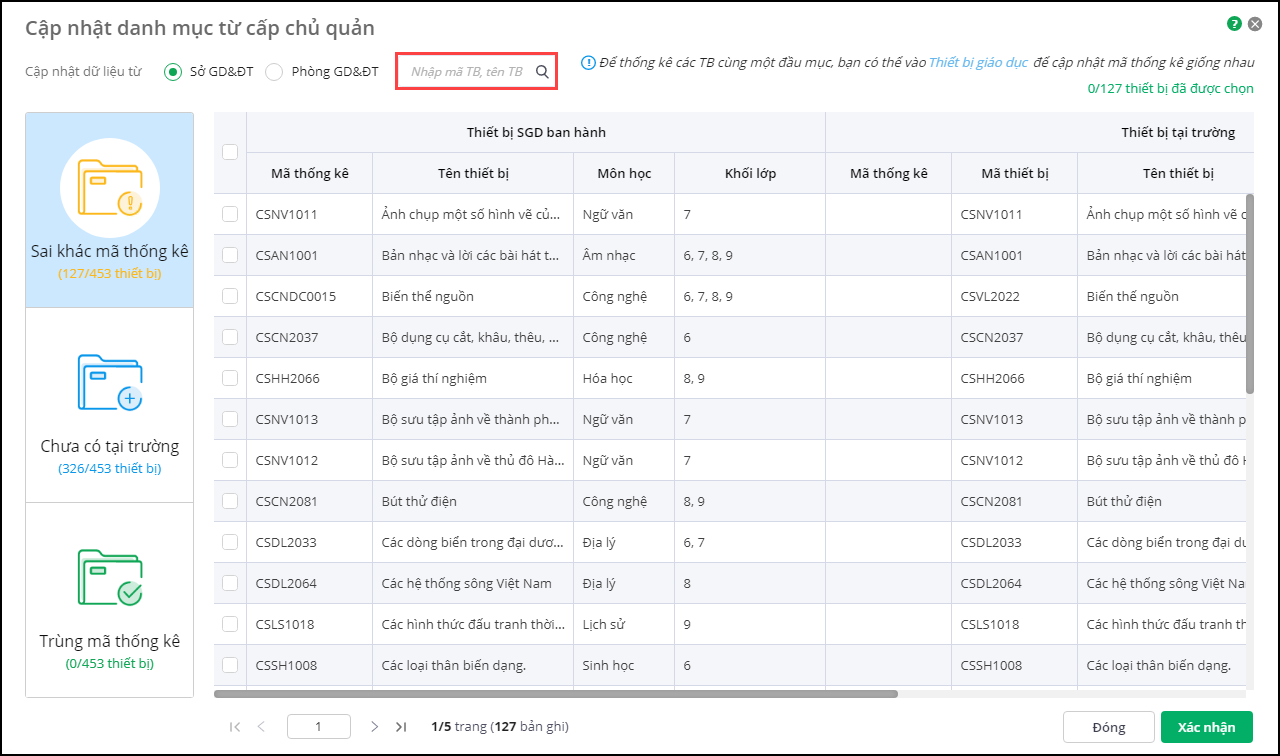Go to the previous page arrow
1280x756 pixels.
(x=262, y=727)
